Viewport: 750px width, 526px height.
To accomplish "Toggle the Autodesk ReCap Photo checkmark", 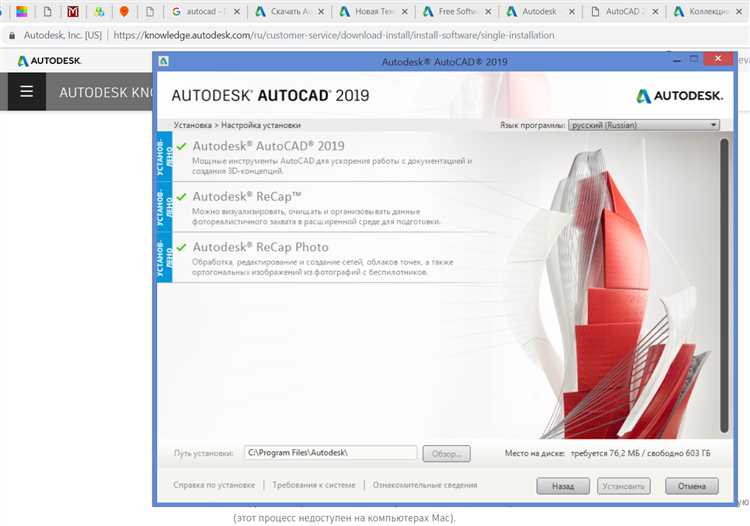I will click(181, 247).
